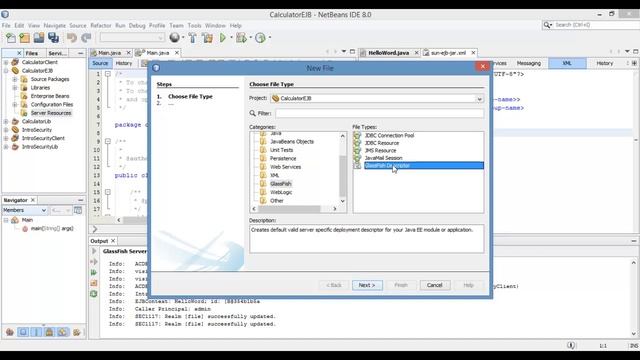Switch to the sun-ejb-jar.xml editor tab
Image resolution: width=640 pixels, height=360 pixels.
[x=448, y=53]
